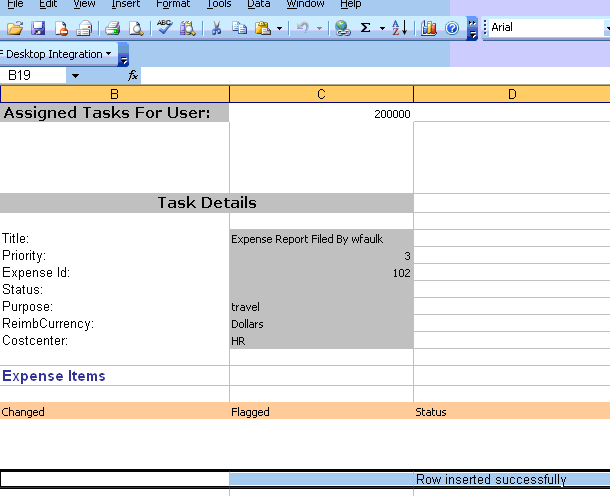Select the column C header
This screenshot has width=610, height=496.
(321, 94)
